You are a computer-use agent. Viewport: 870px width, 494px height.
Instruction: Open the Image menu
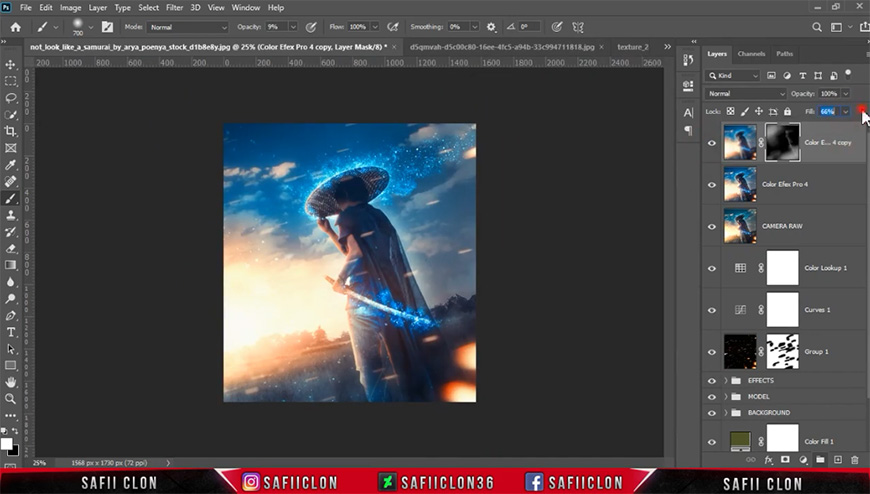70,8
